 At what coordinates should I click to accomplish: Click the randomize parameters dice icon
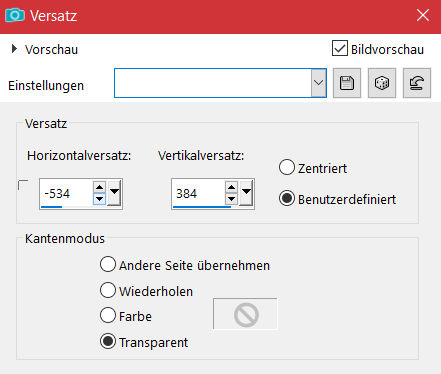click(x=382, y=83)
